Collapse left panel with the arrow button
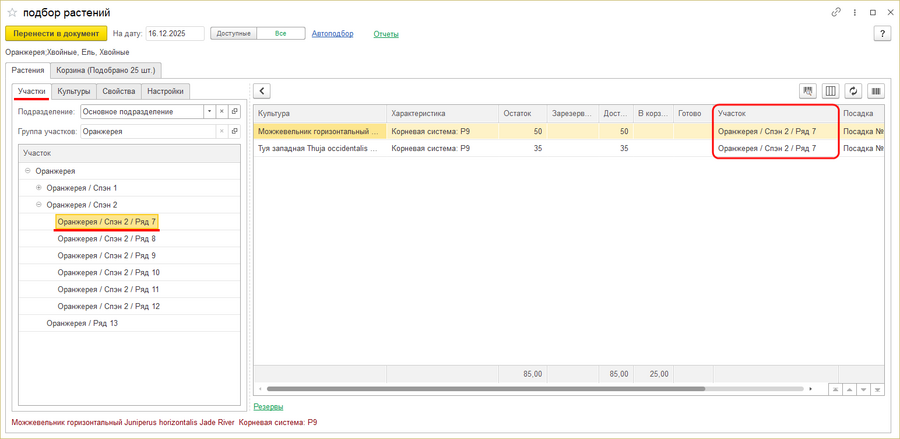The width and height of the screenshot is (900, 439). tap(262, 91)
